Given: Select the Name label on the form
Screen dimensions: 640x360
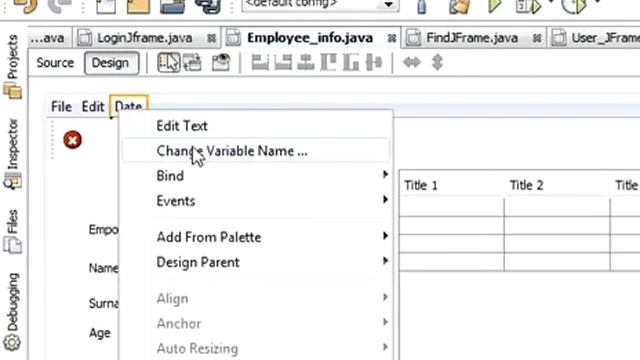Looking at the screenshot, I should [103, 268].
